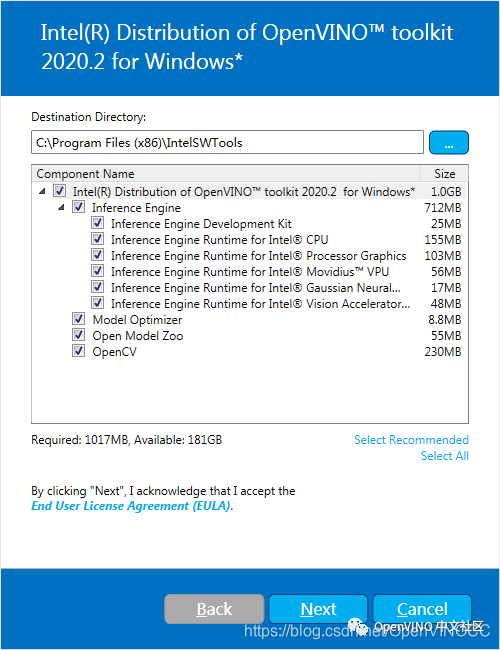Toggle Runtime for Processor Graphics checkbox
The height and width of the screenshot is (650, 500).
(98, 255)
